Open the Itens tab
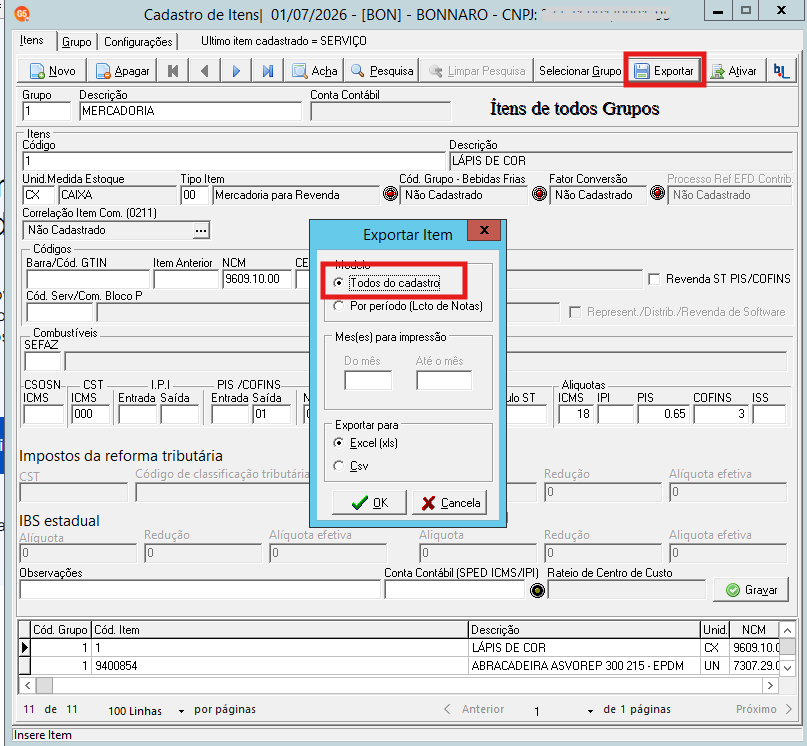This screenshot has width=807, height=746. tap(32, 40)
